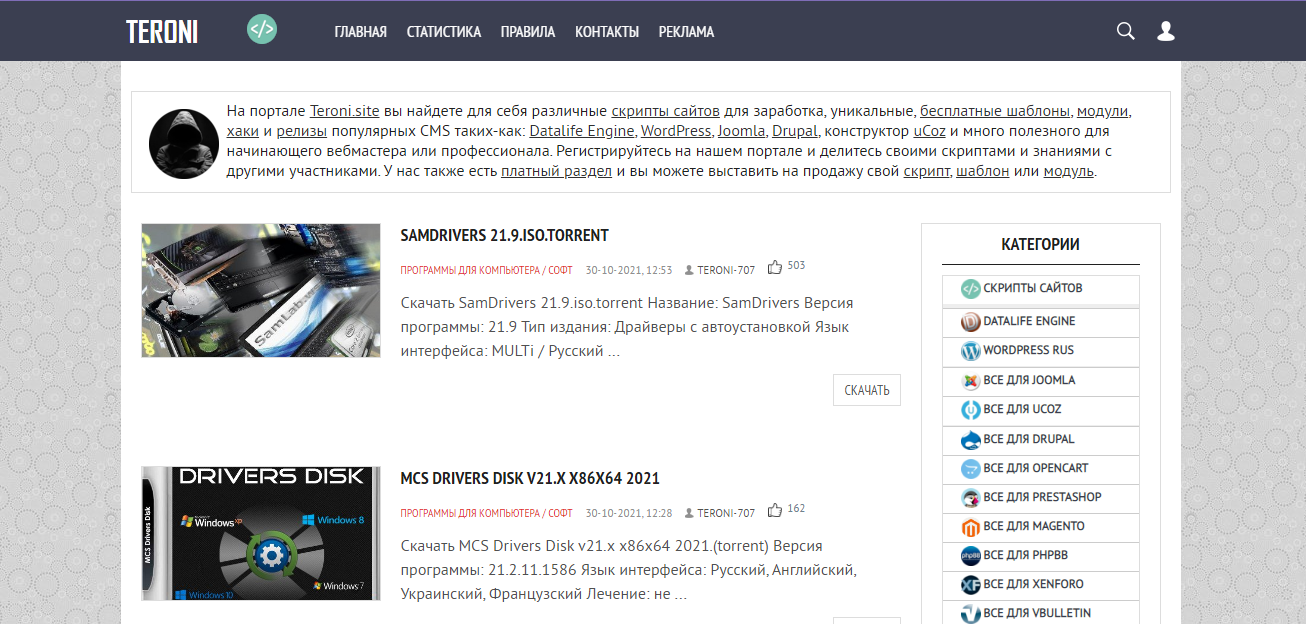Open author TERONI-707 on SamDrivers post
This screenshot has width=1306, height=624.
[x=725, y=270]
